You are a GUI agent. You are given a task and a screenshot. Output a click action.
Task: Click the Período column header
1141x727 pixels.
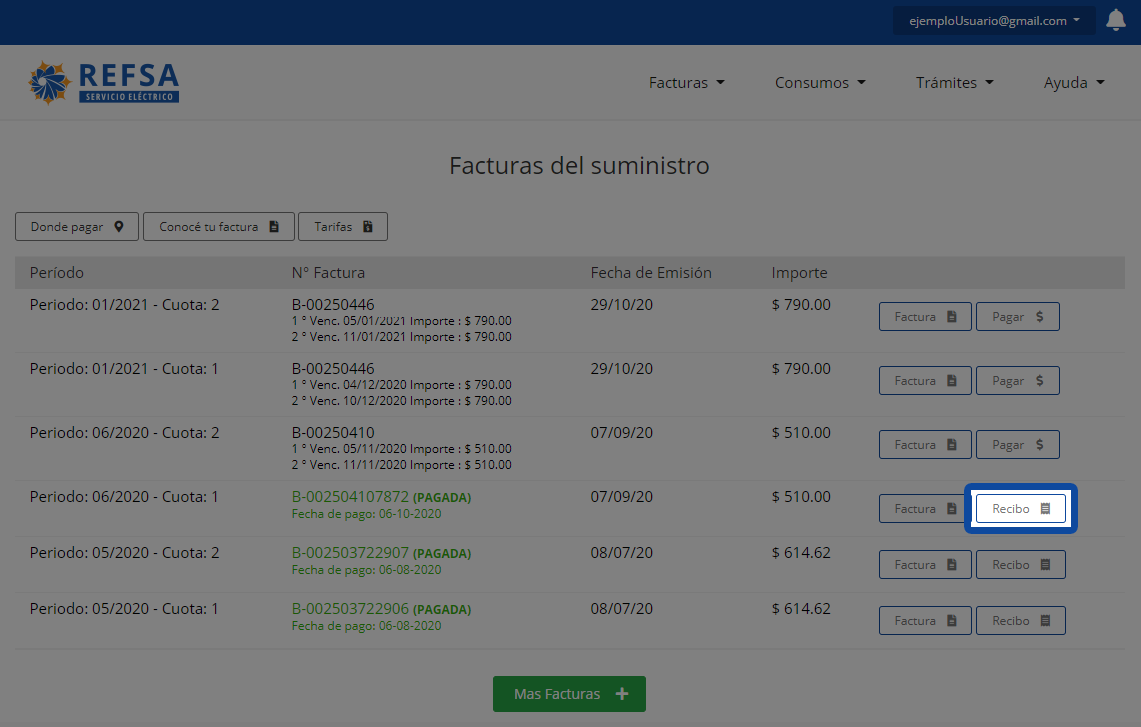pos(57,273)
